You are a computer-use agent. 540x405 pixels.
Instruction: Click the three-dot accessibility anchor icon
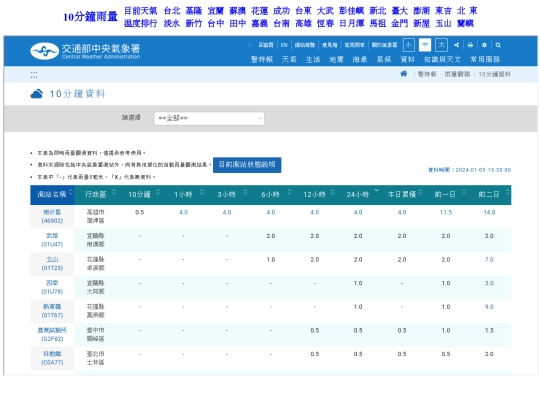click(34, 74)
